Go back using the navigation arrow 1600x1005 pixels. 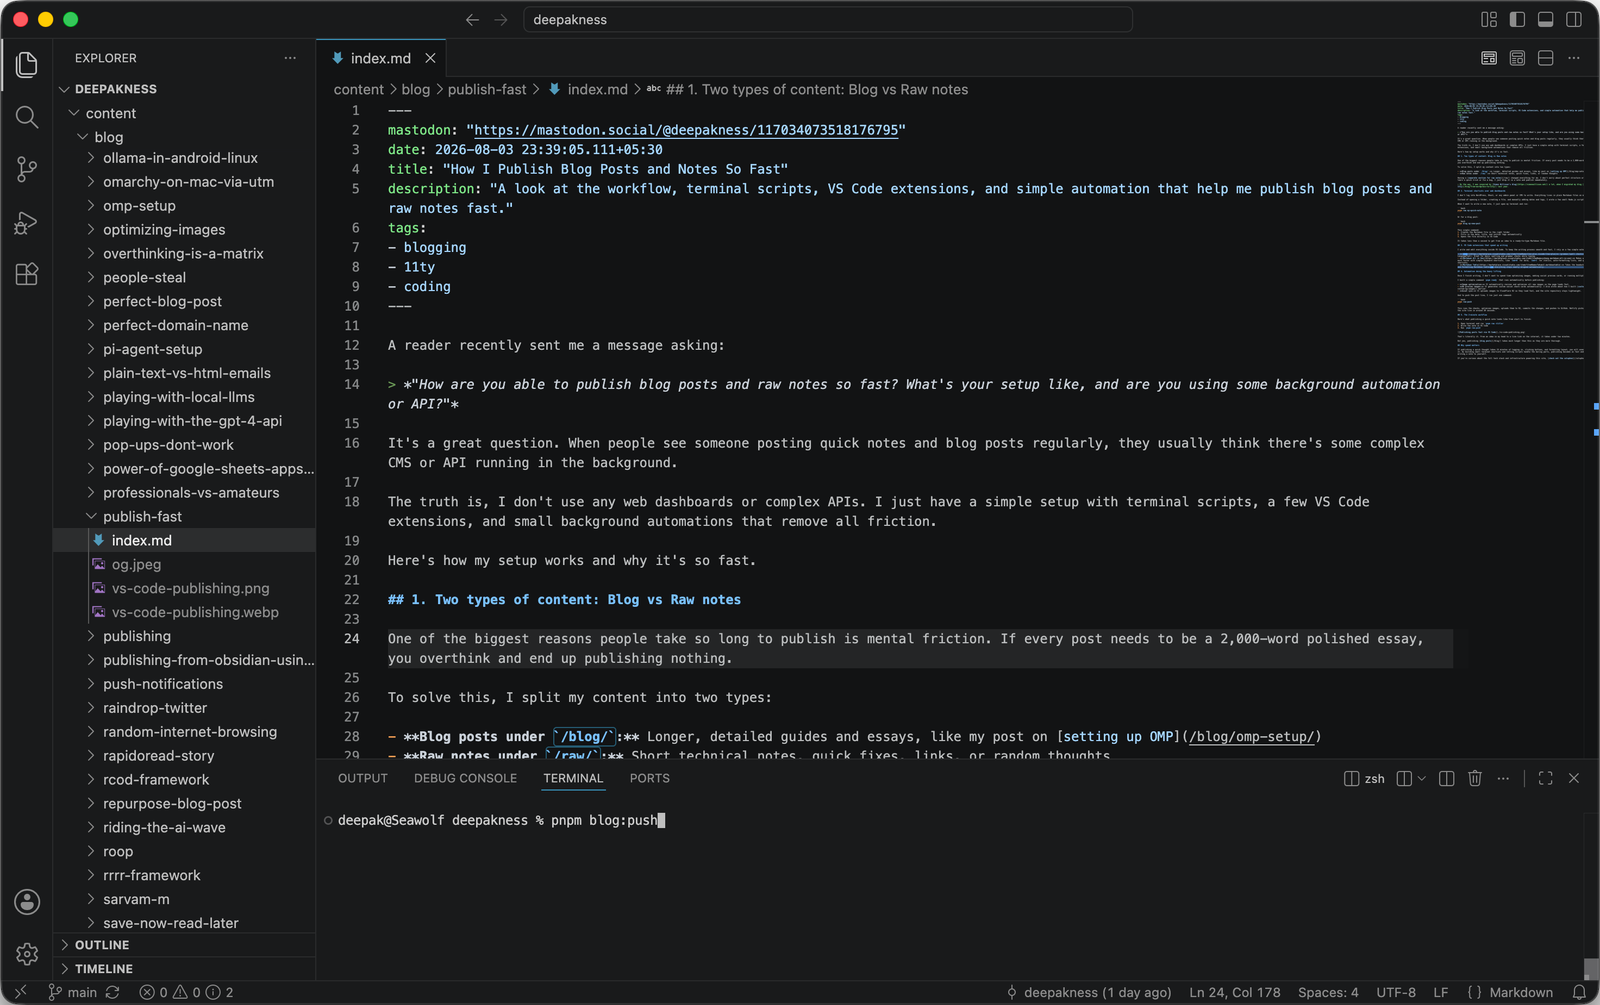pos(472,20)
